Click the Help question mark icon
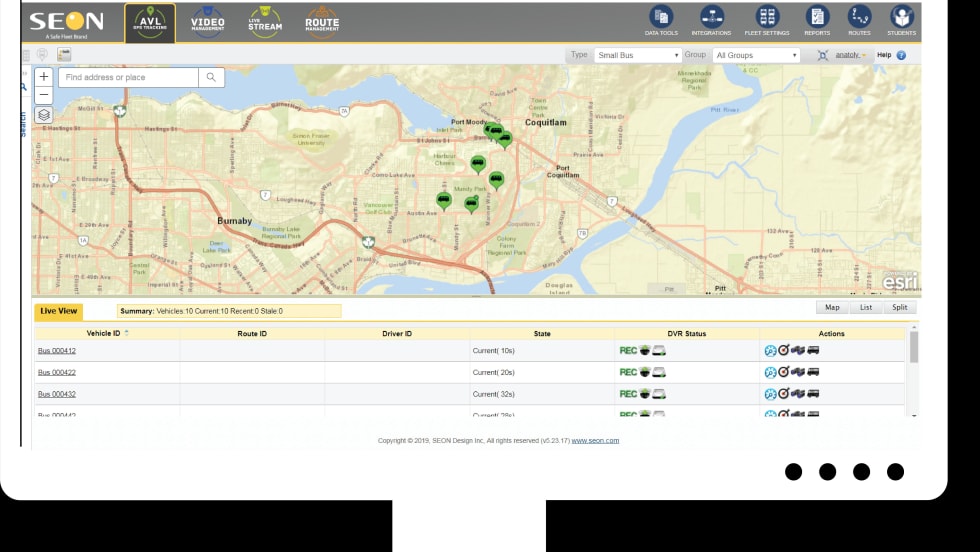The image size is (980, 552). coord(901,55)
